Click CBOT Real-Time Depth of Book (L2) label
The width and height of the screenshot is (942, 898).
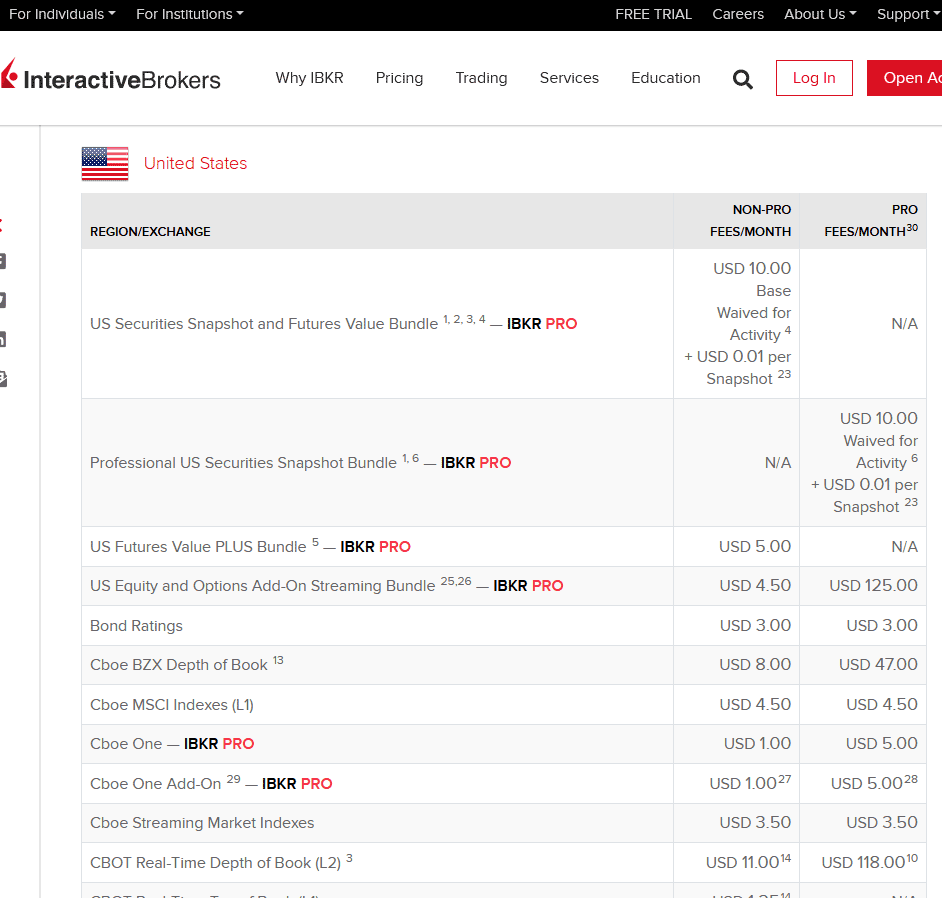click(215, 863)
